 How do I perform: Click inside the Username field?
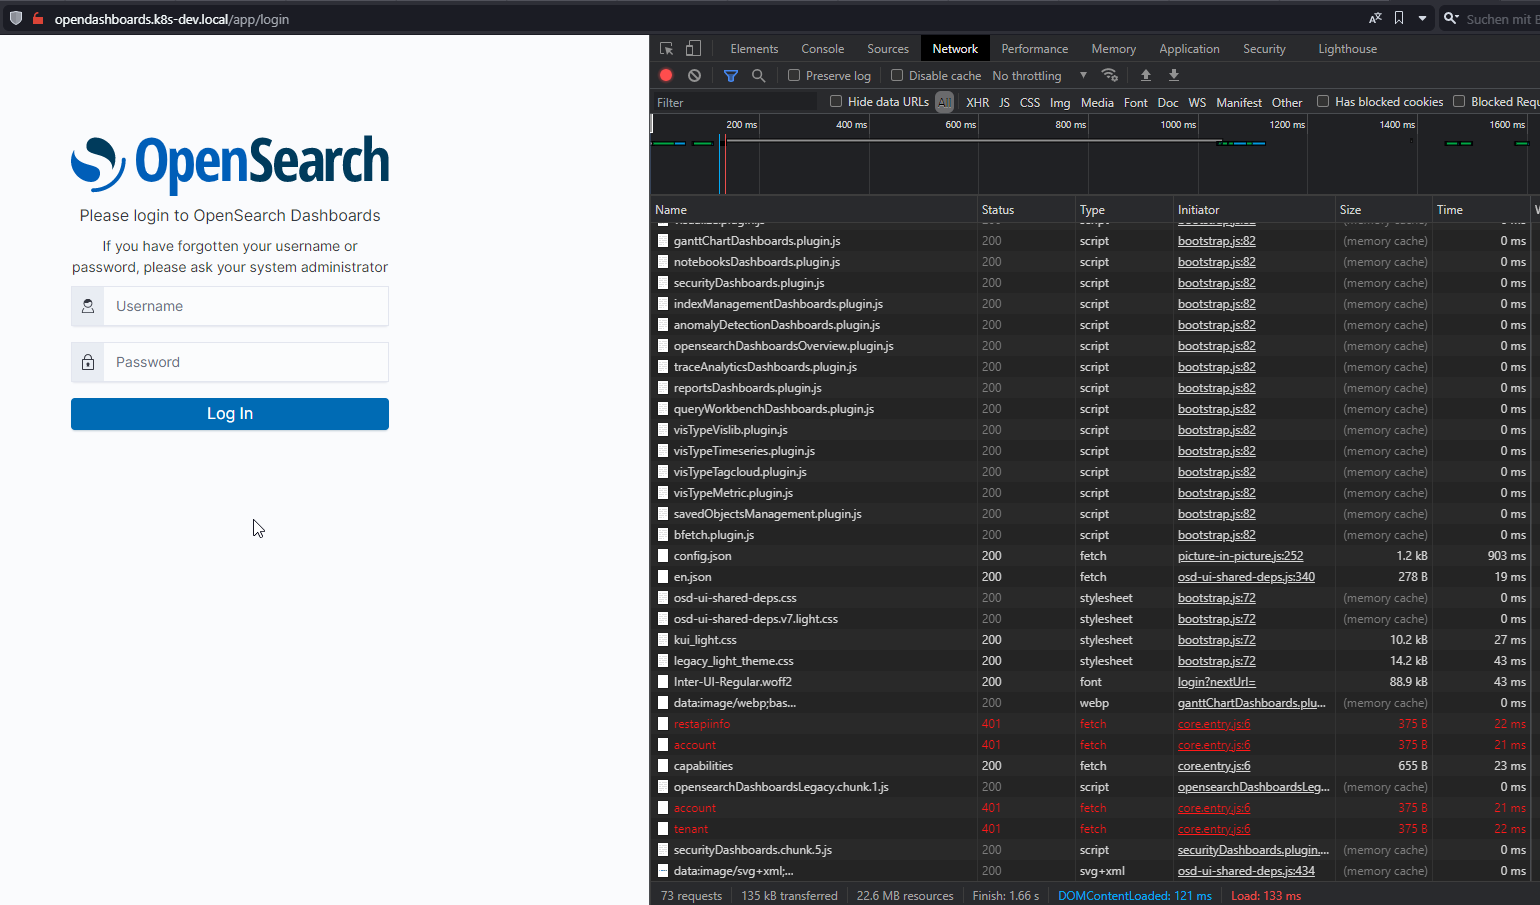click(x=245, y=306)
